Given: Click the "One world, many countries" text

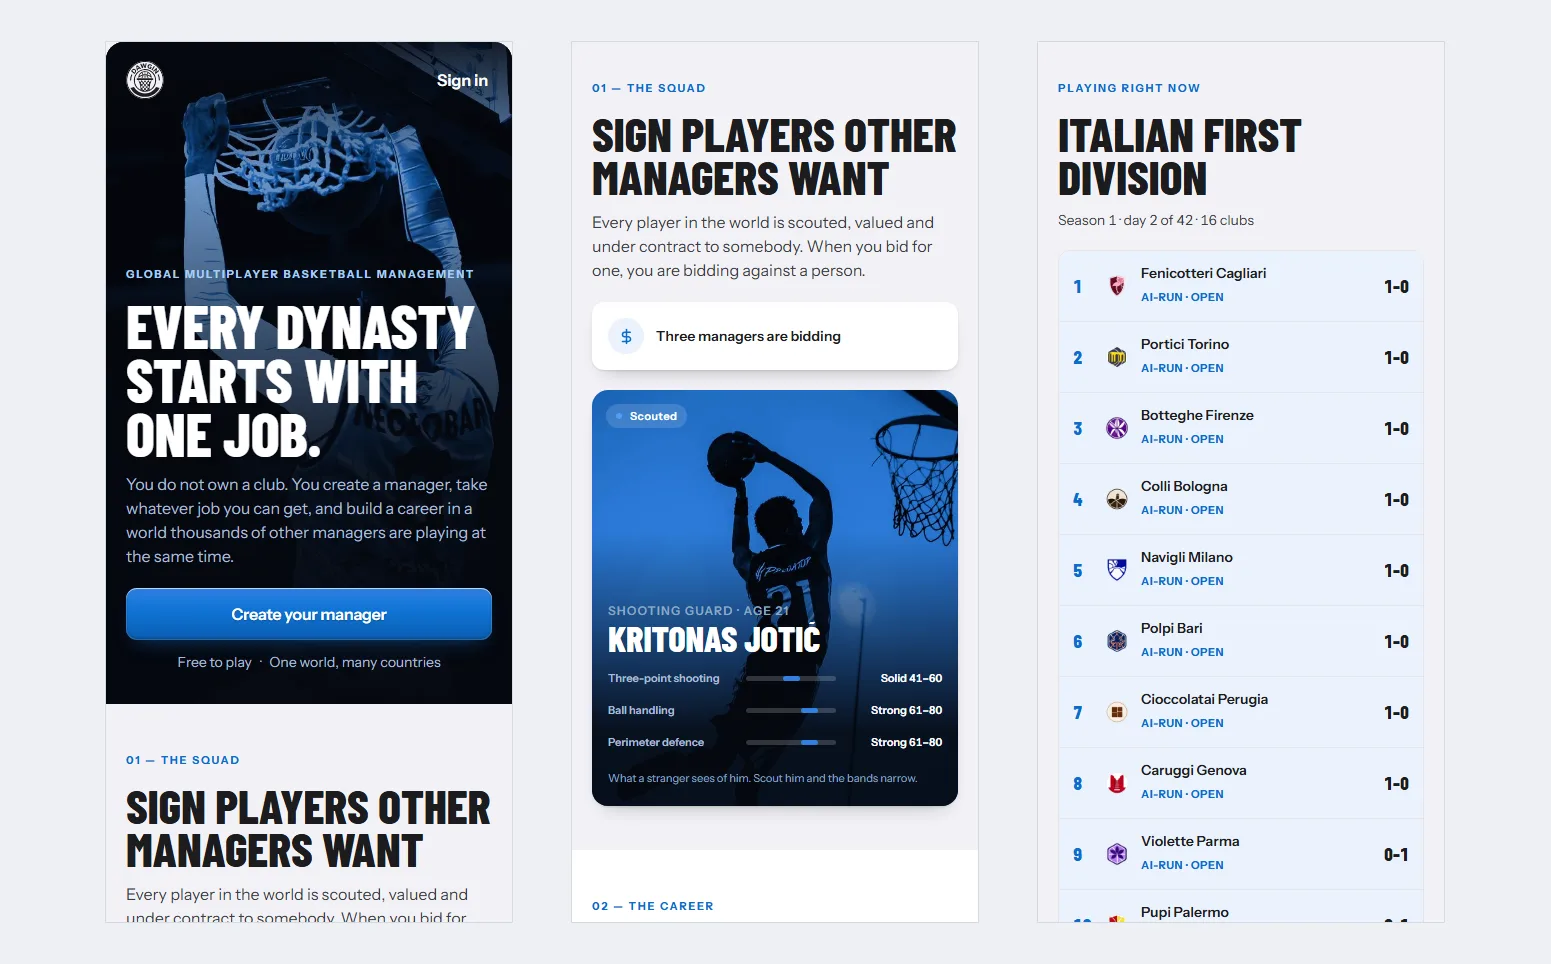Looking at the screenshot, I should (x=355, y=662).
